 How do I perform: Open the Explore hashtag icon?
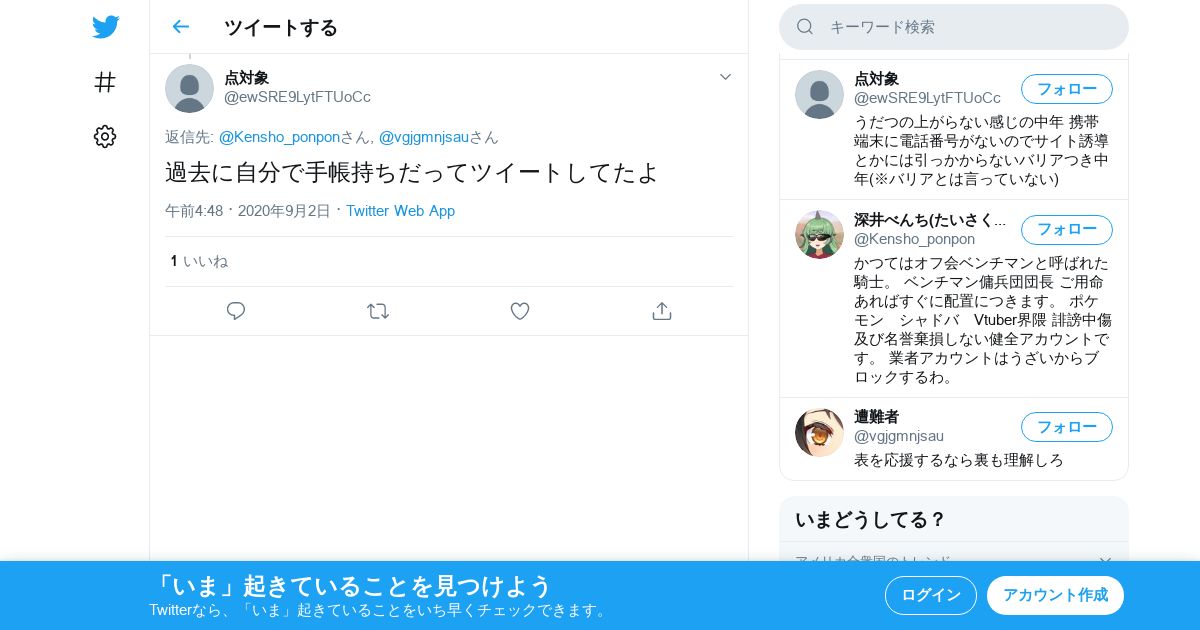(105, 82)
